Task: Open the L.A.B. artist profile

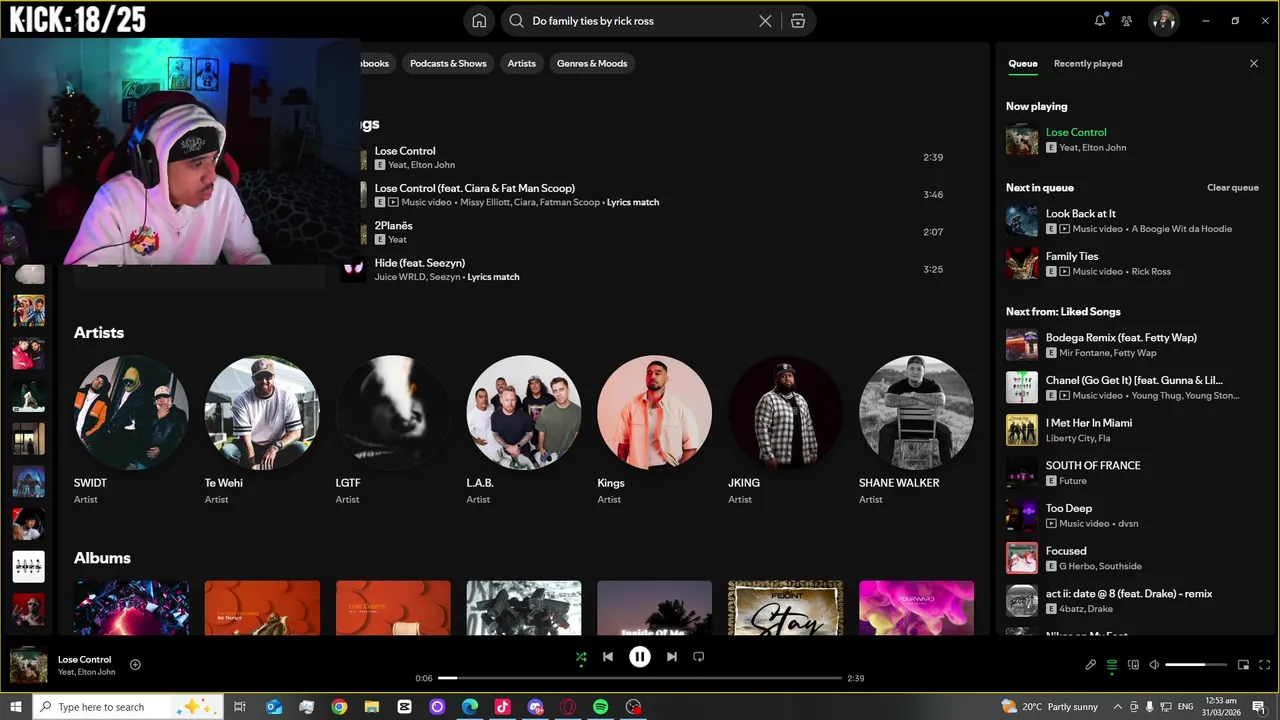Action: tap(524, 412)
